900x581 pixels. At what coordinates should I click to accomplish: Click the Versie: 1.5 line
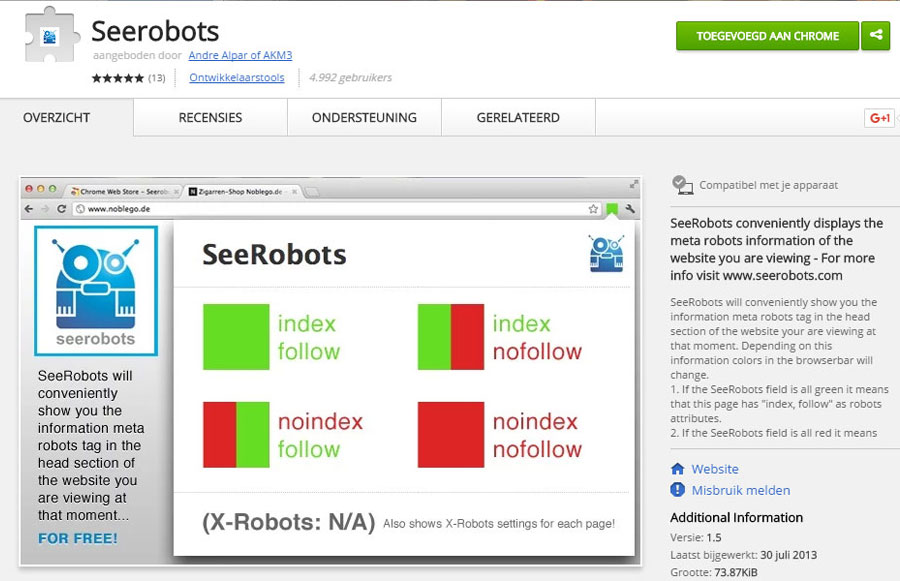coord(696,538)
